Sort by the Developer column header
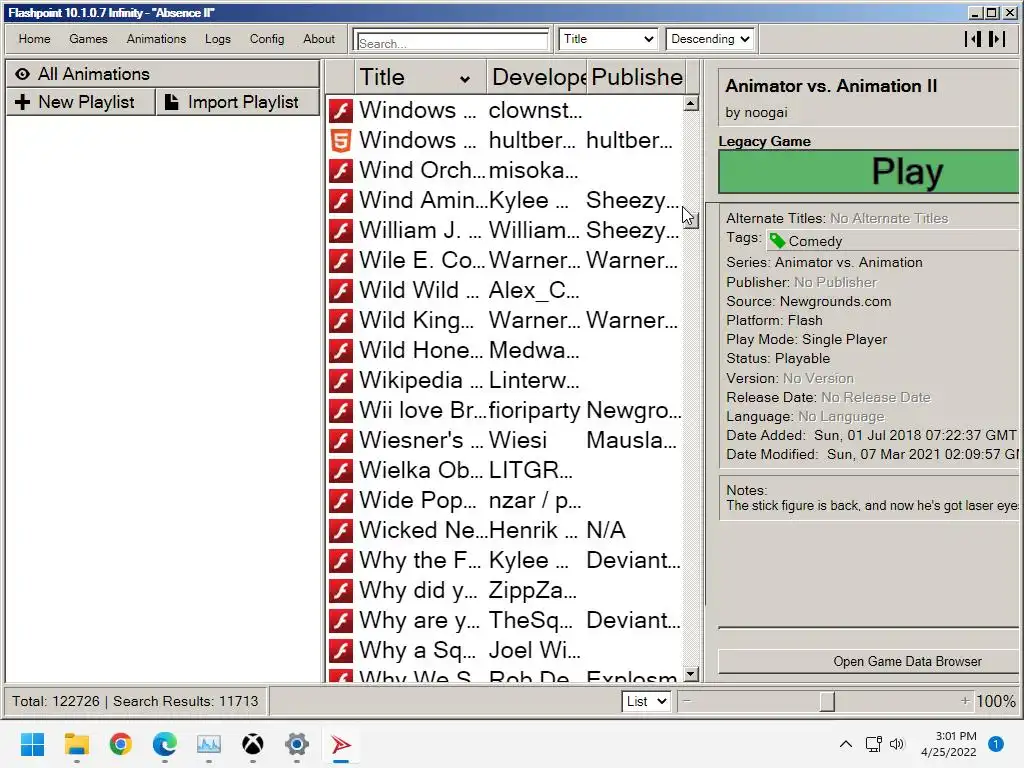The image size is (1024, 768). [x=537, y=77]
